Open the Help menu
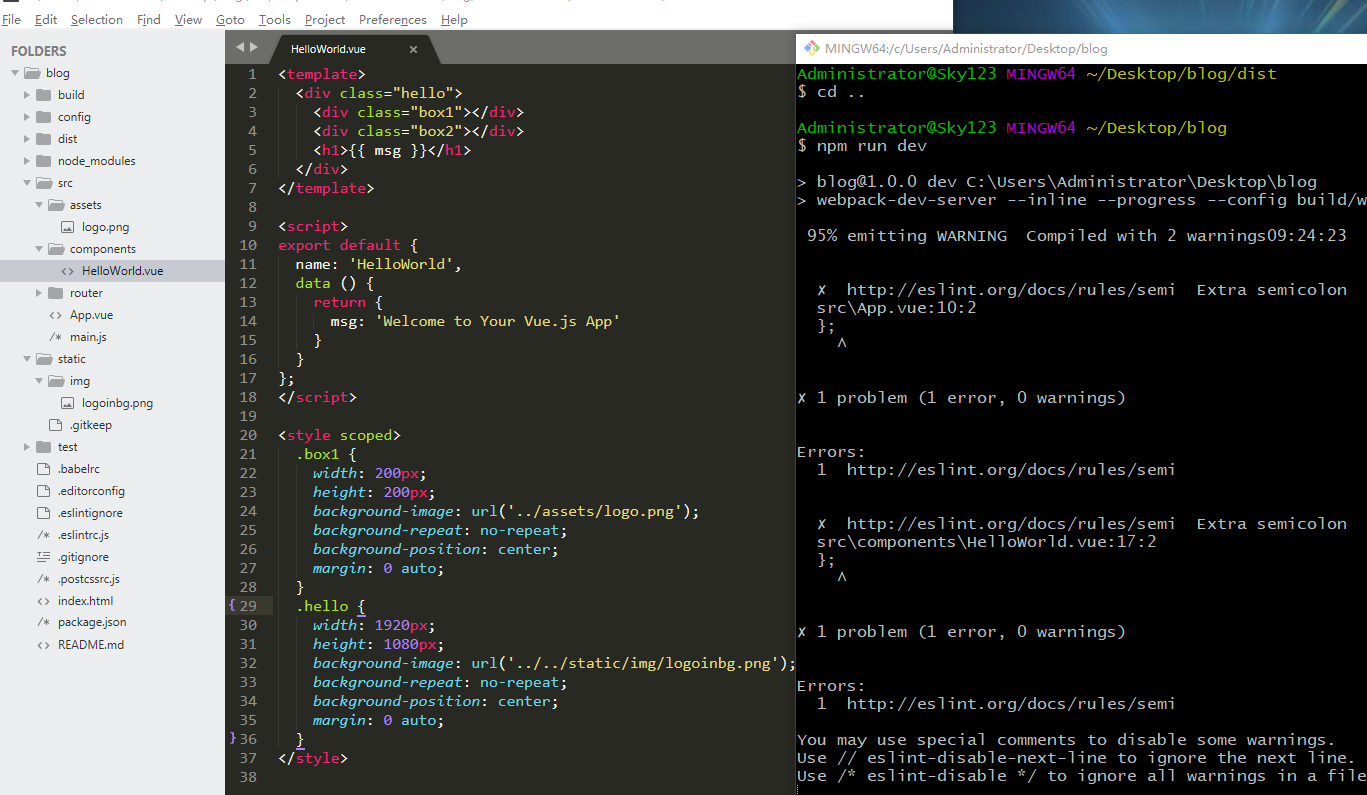The width and height of the screenshot is (1367, 795). [x=454, y=19]
